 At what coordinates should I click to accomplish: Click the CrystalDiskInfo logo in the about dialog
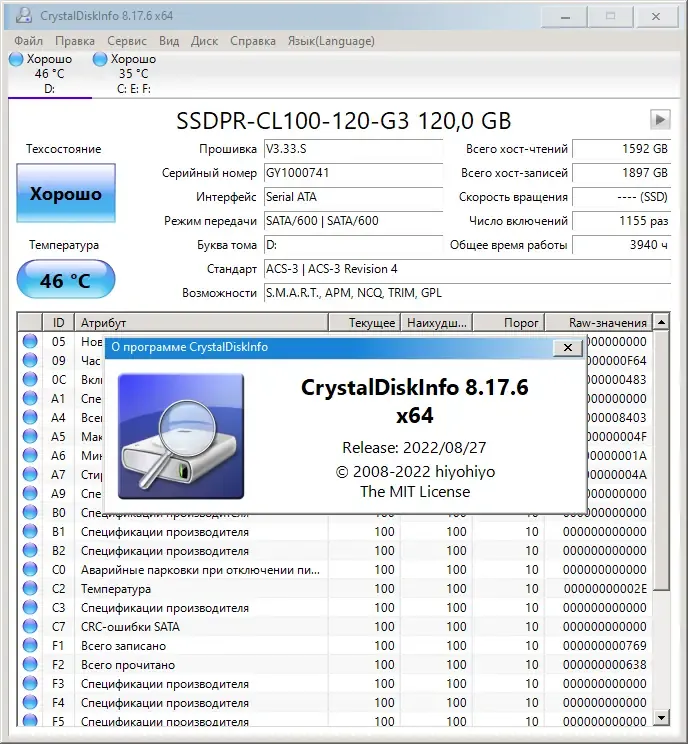click(181, 437)
